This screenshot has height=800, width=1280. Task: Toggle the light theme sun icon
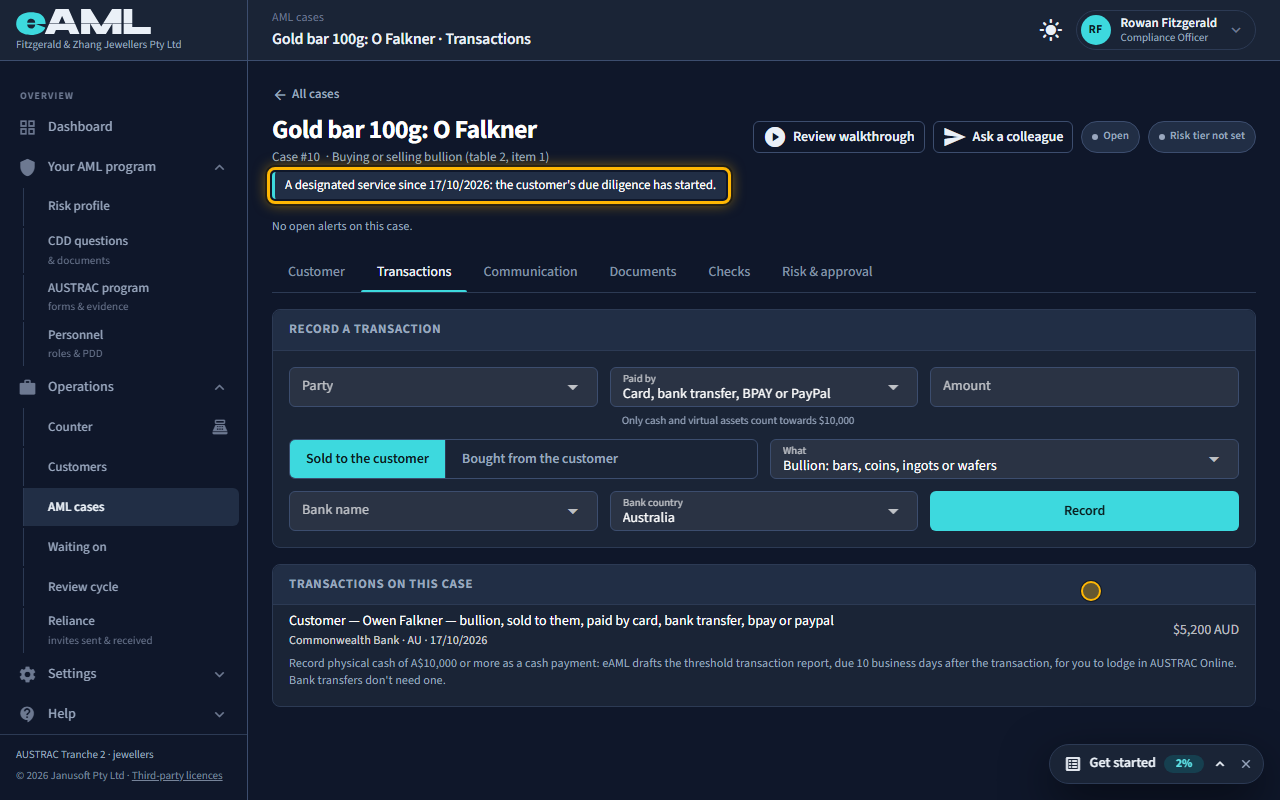click(1050, 30)
